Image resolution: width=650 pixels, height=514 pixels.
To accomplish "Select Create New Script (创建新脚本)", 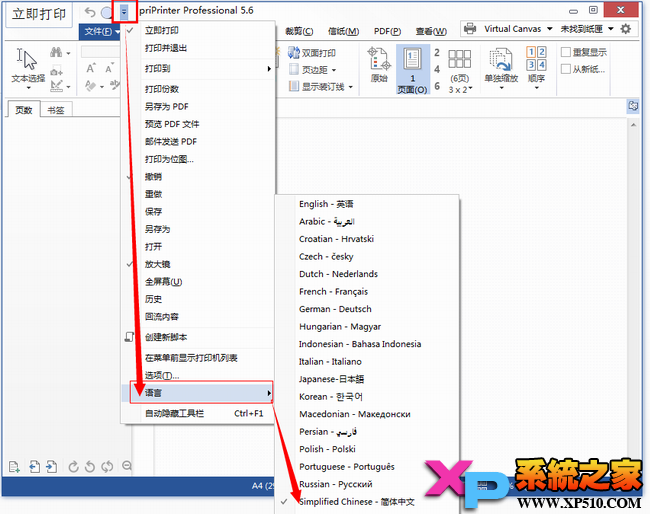I will point(198,337).
